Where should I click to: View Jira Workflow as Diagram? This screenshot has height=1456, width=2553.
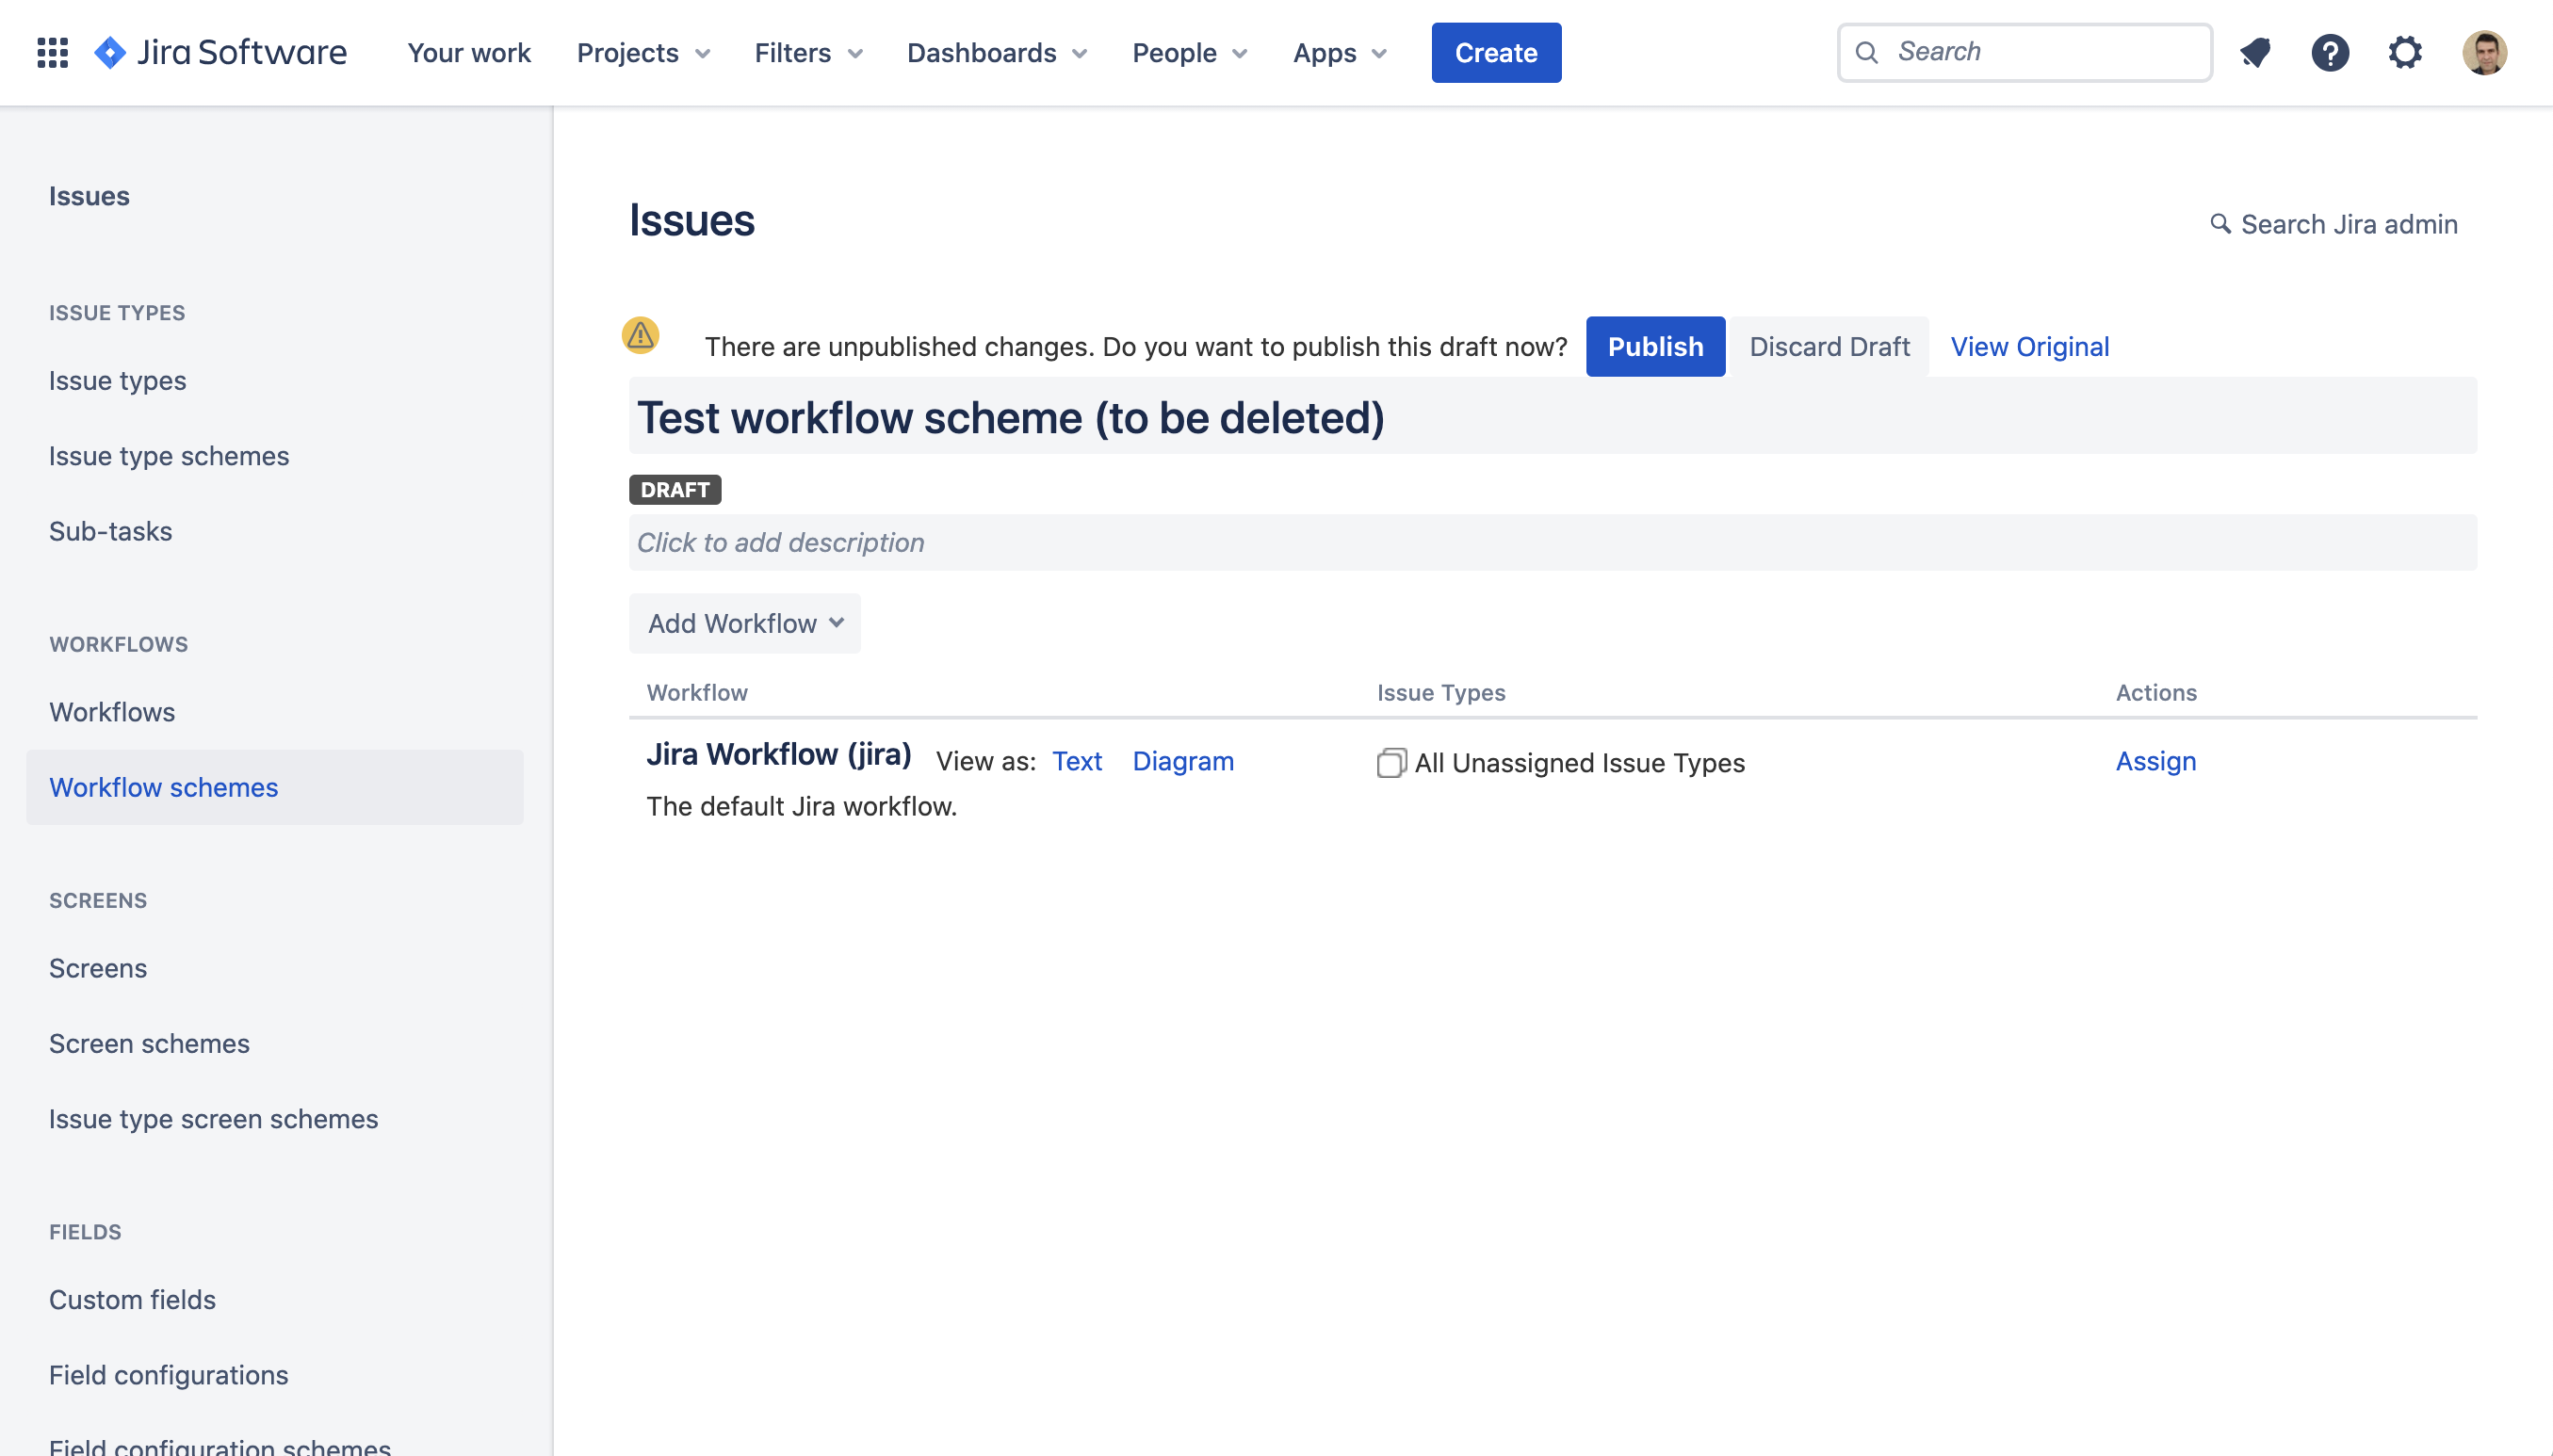coord(1183,762)
